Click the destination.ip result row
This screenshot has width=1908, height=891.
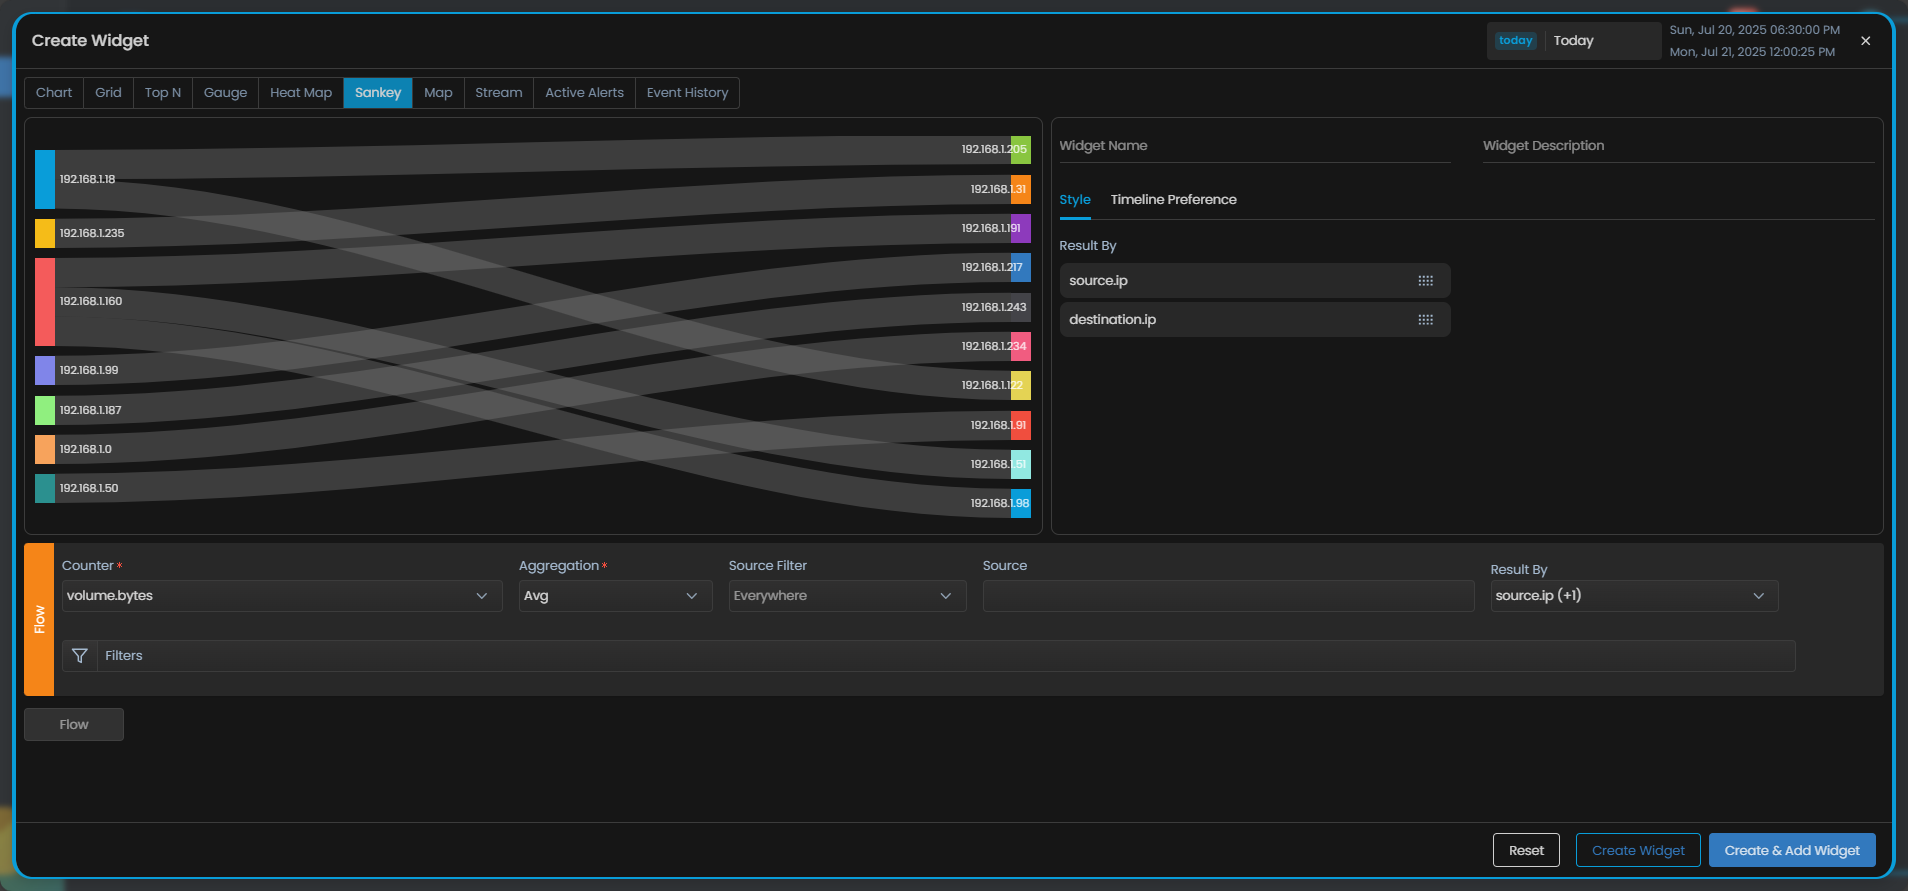[x=1255, y=320]
